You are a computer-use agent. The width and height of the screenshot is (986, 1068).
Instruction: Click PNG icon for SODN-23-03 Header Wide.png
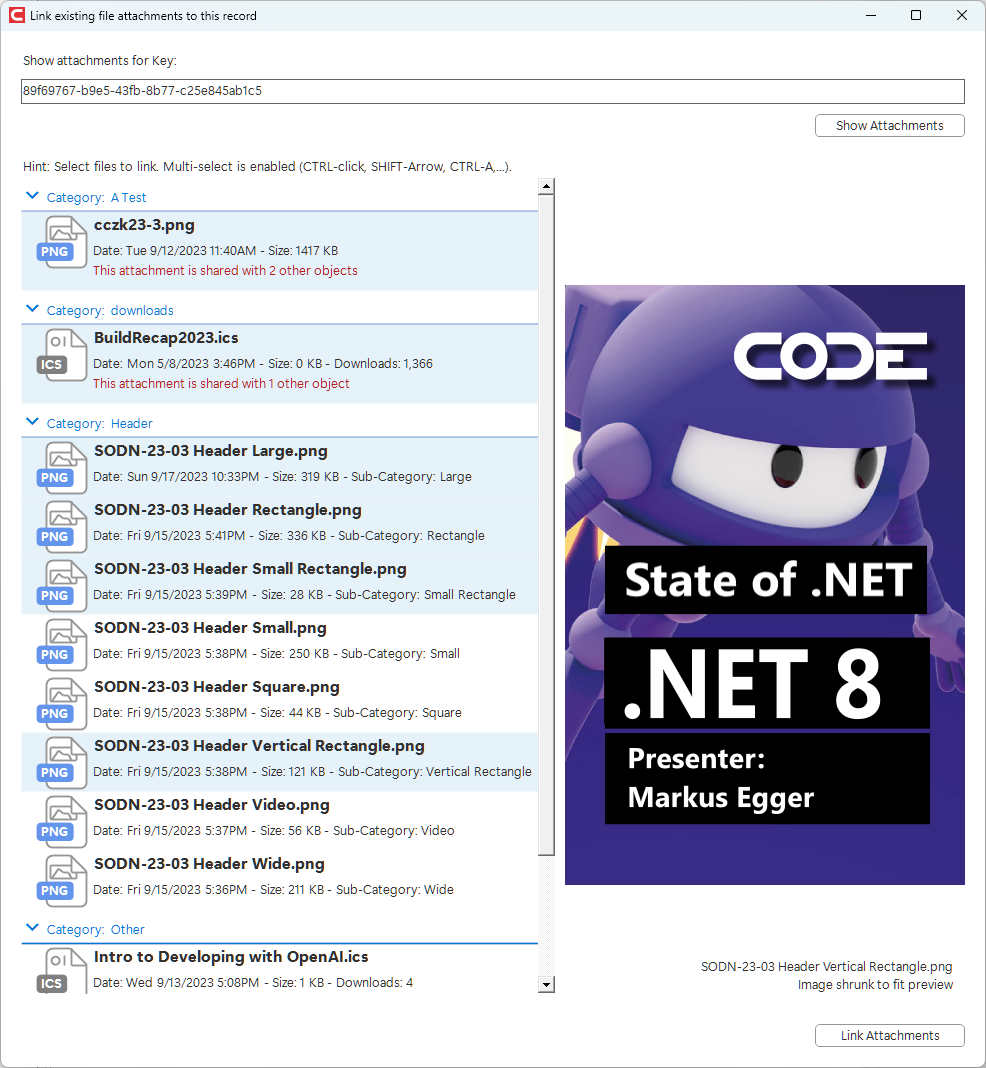[x=62, y=881]
